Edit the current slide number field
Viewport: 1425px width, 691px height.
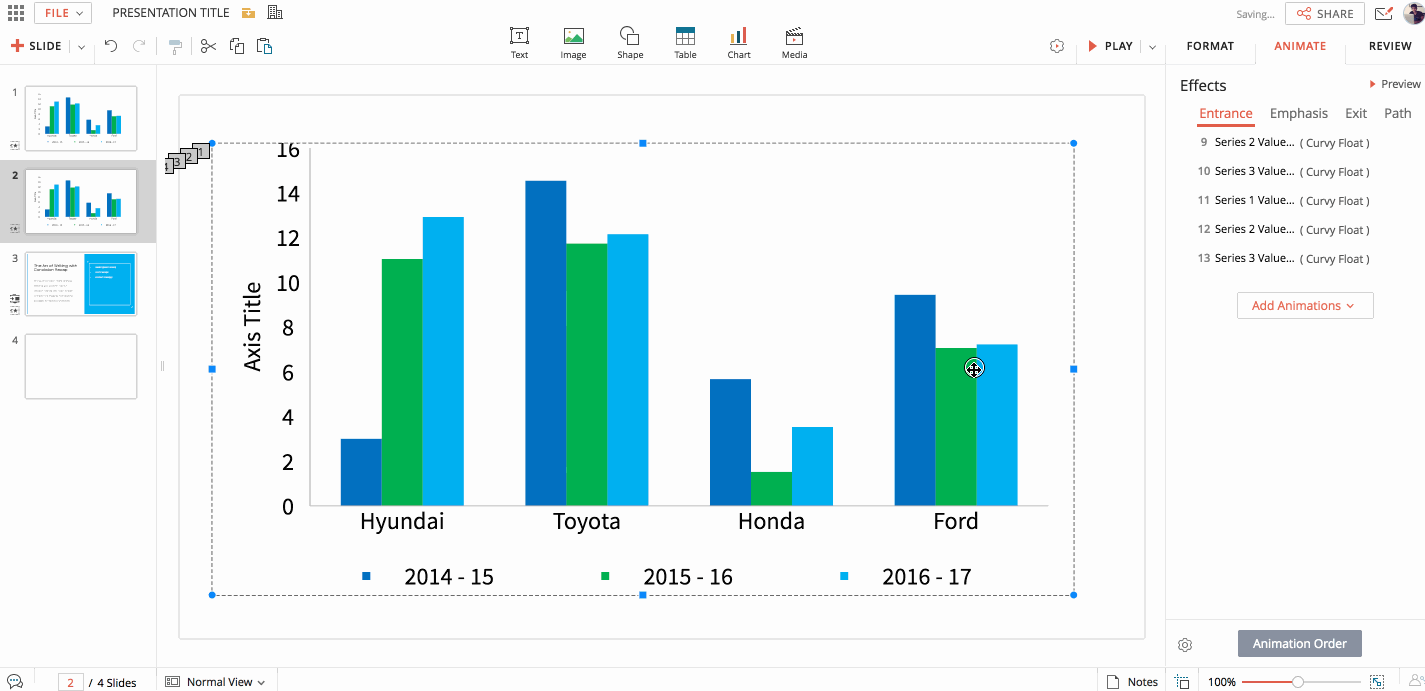pos(71,682)
